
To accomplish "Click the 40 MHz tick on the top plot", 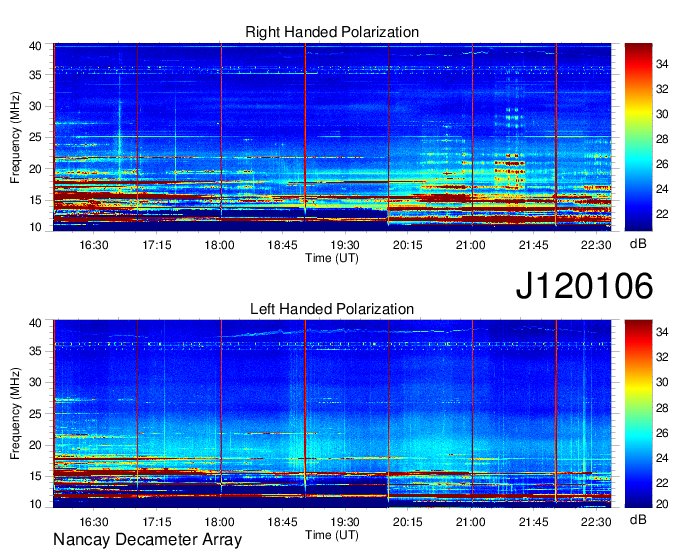I will tap(36, 46).
